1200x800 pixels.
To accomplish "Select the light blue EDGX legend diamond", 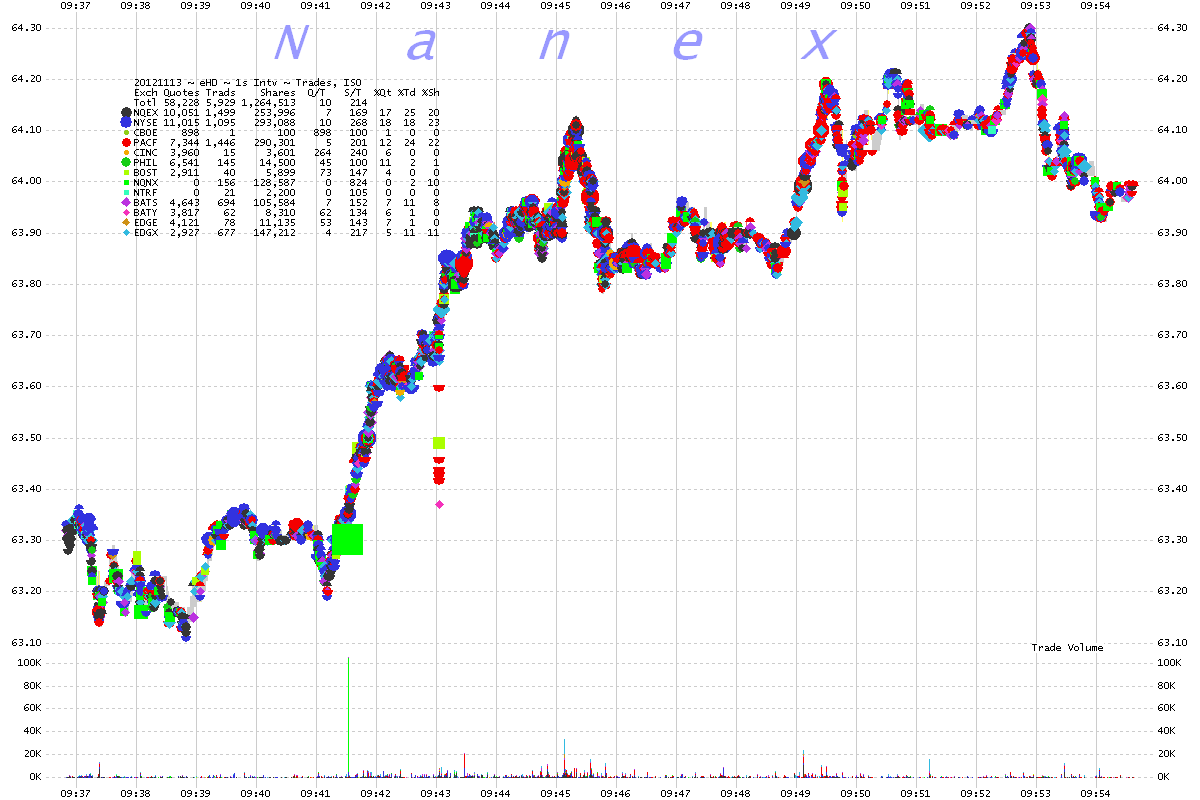I will [125, 232].
